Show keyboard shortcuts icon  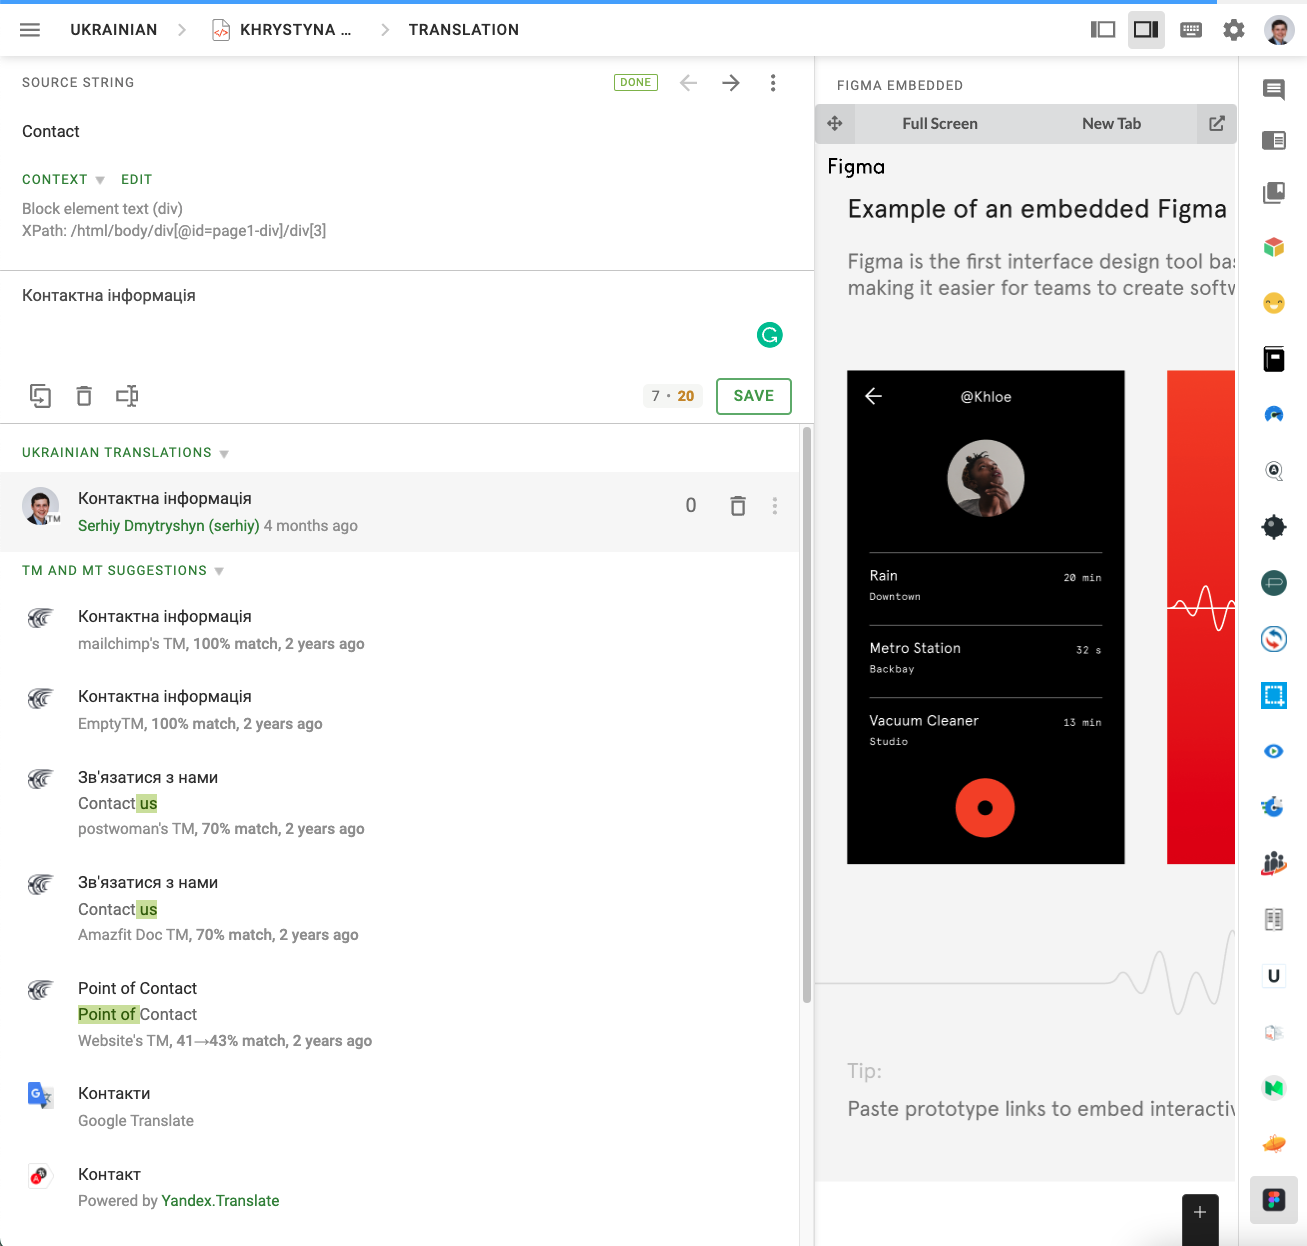pos(1191,30)
